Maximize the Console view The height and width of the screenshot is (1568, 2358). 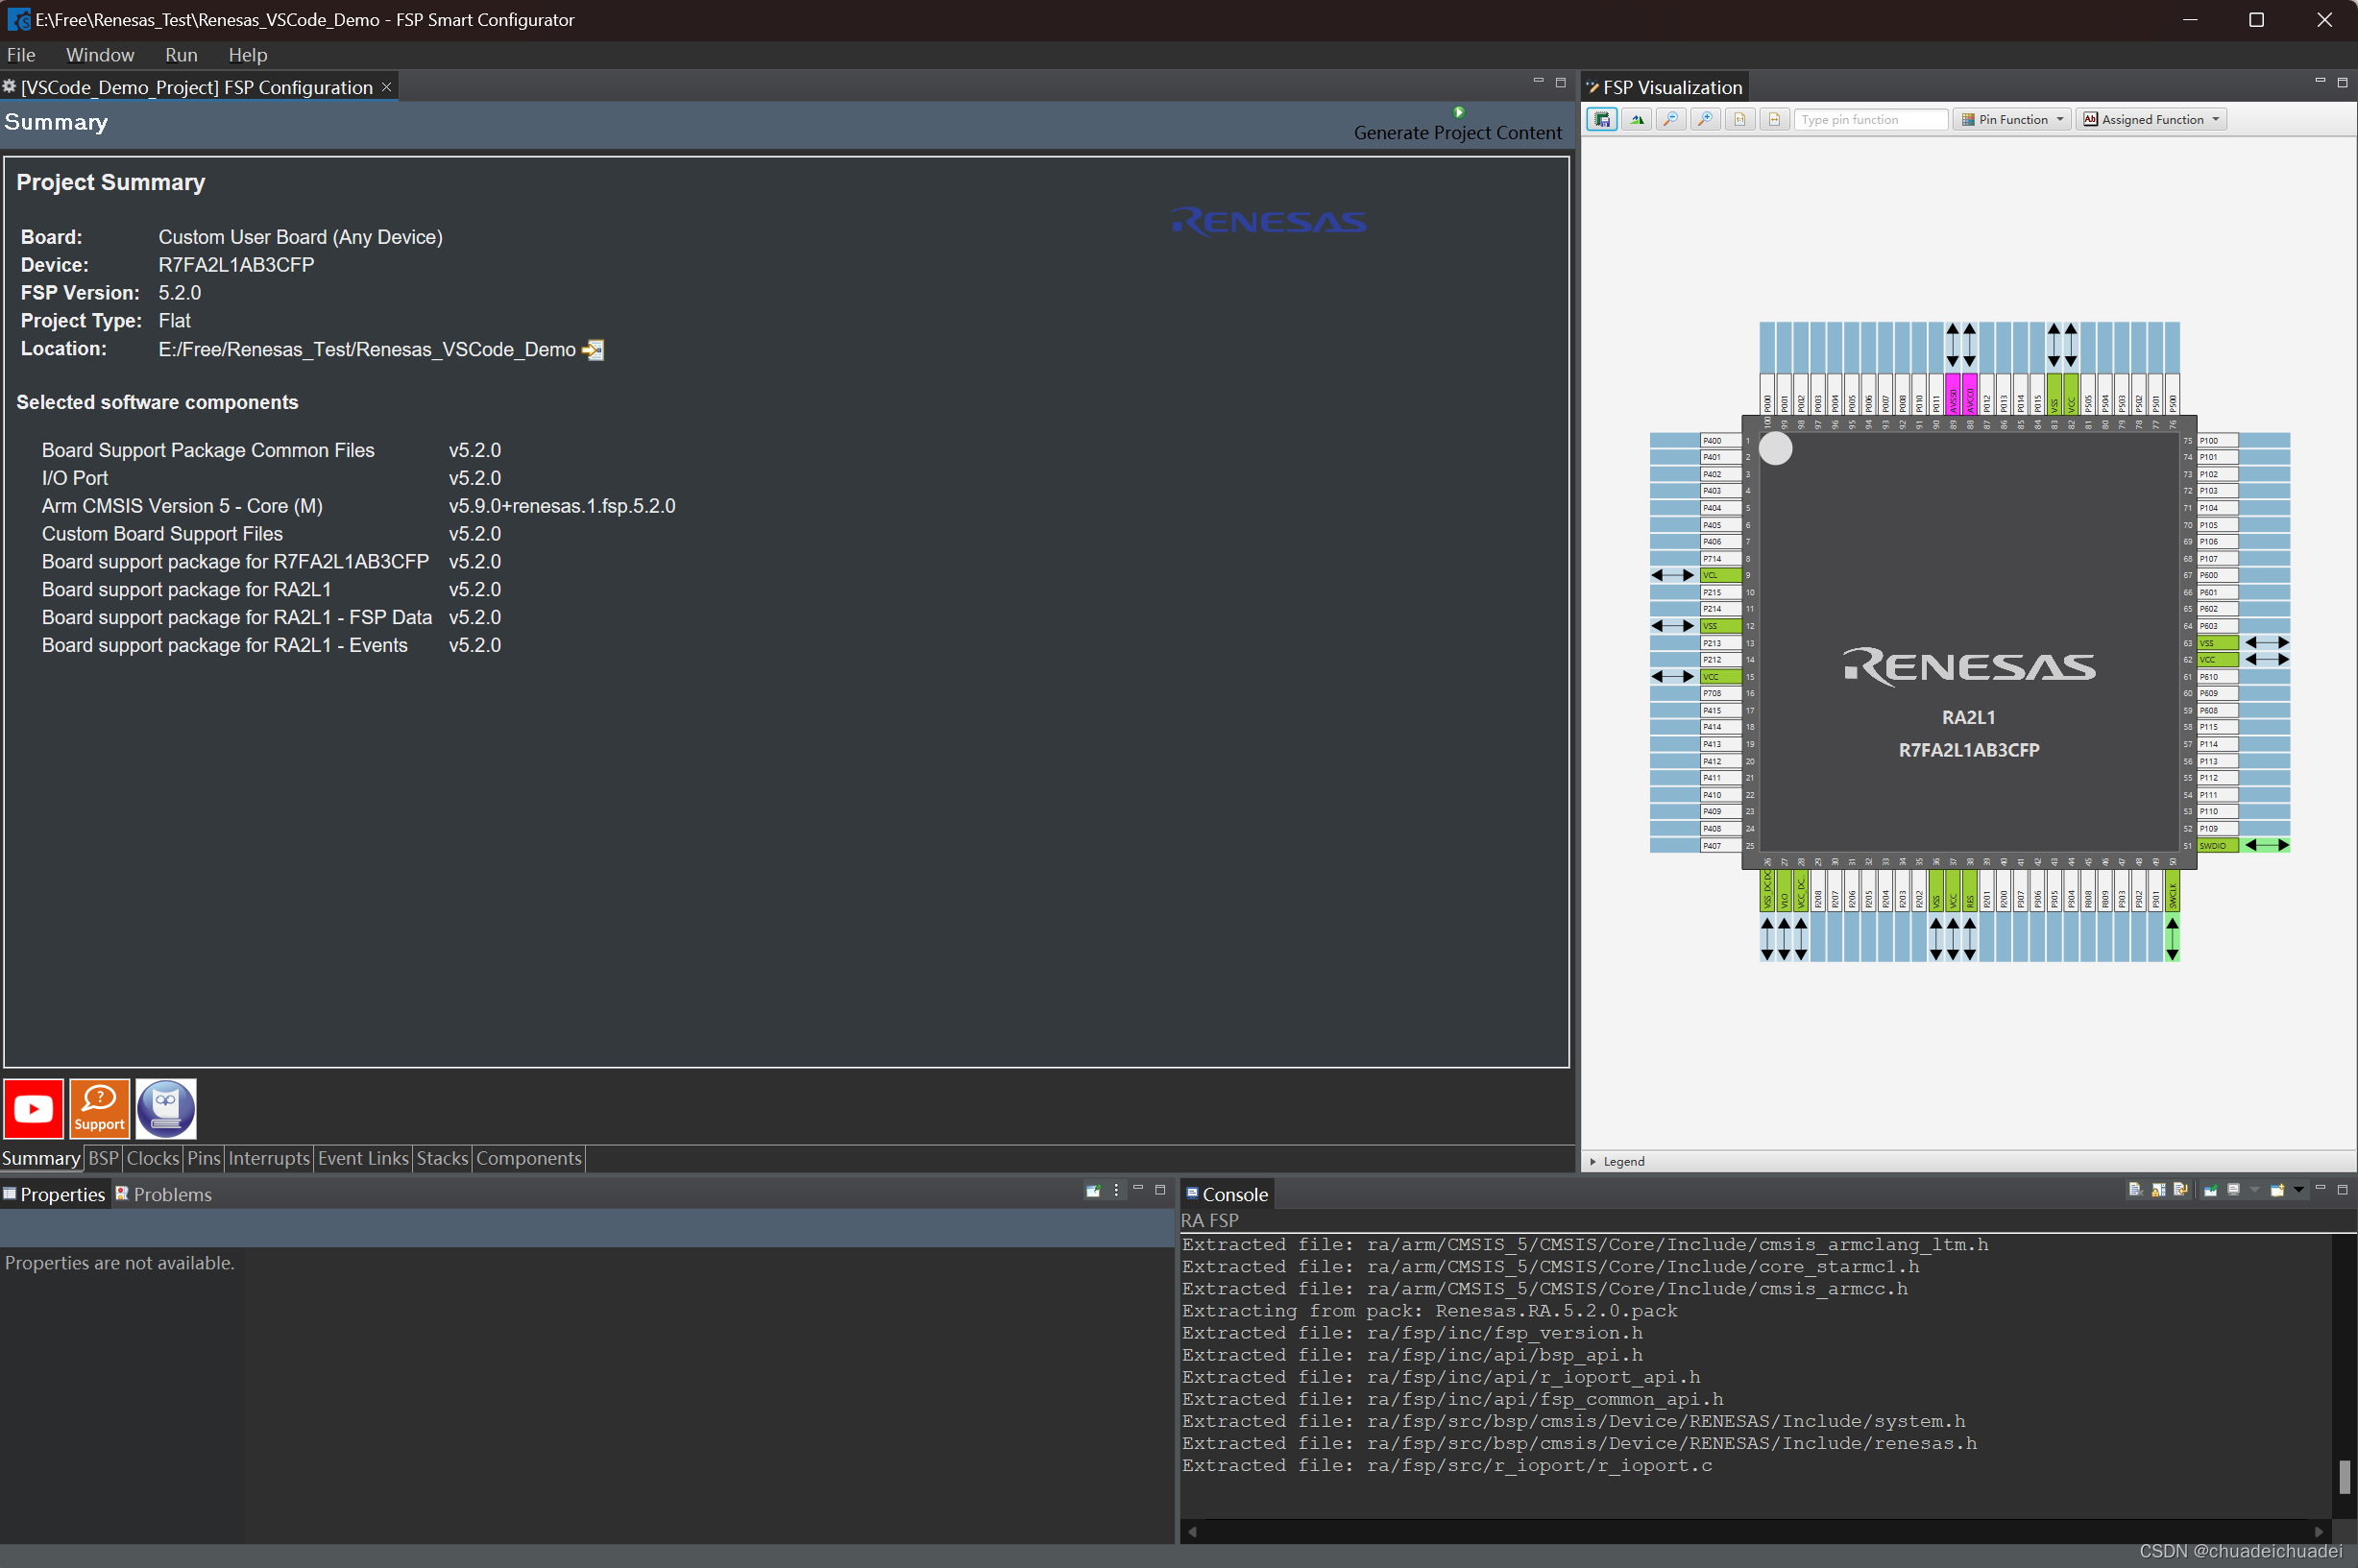pos(2343,1191)
